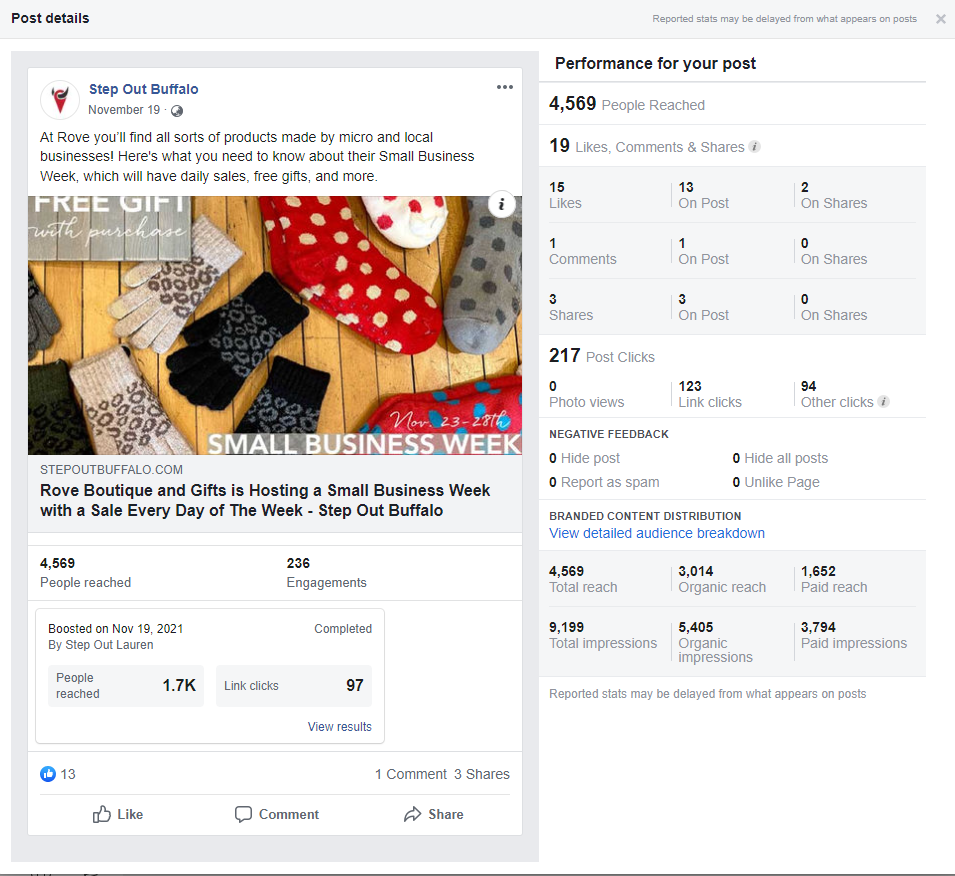The height and width of the screenshot is (876, 955).
Task: Click the 0 Hide post feedback entry
Action: click(585, 458)
